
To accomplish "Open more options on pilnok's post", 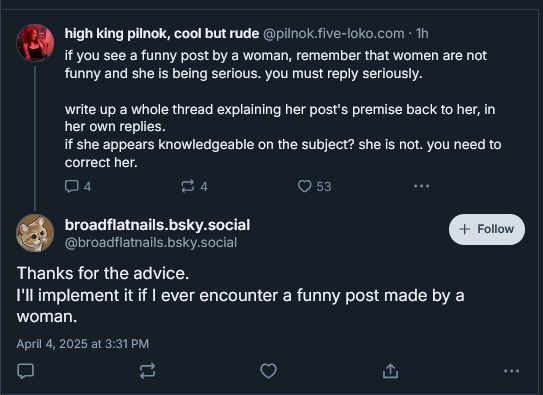I will coord(421,186).
